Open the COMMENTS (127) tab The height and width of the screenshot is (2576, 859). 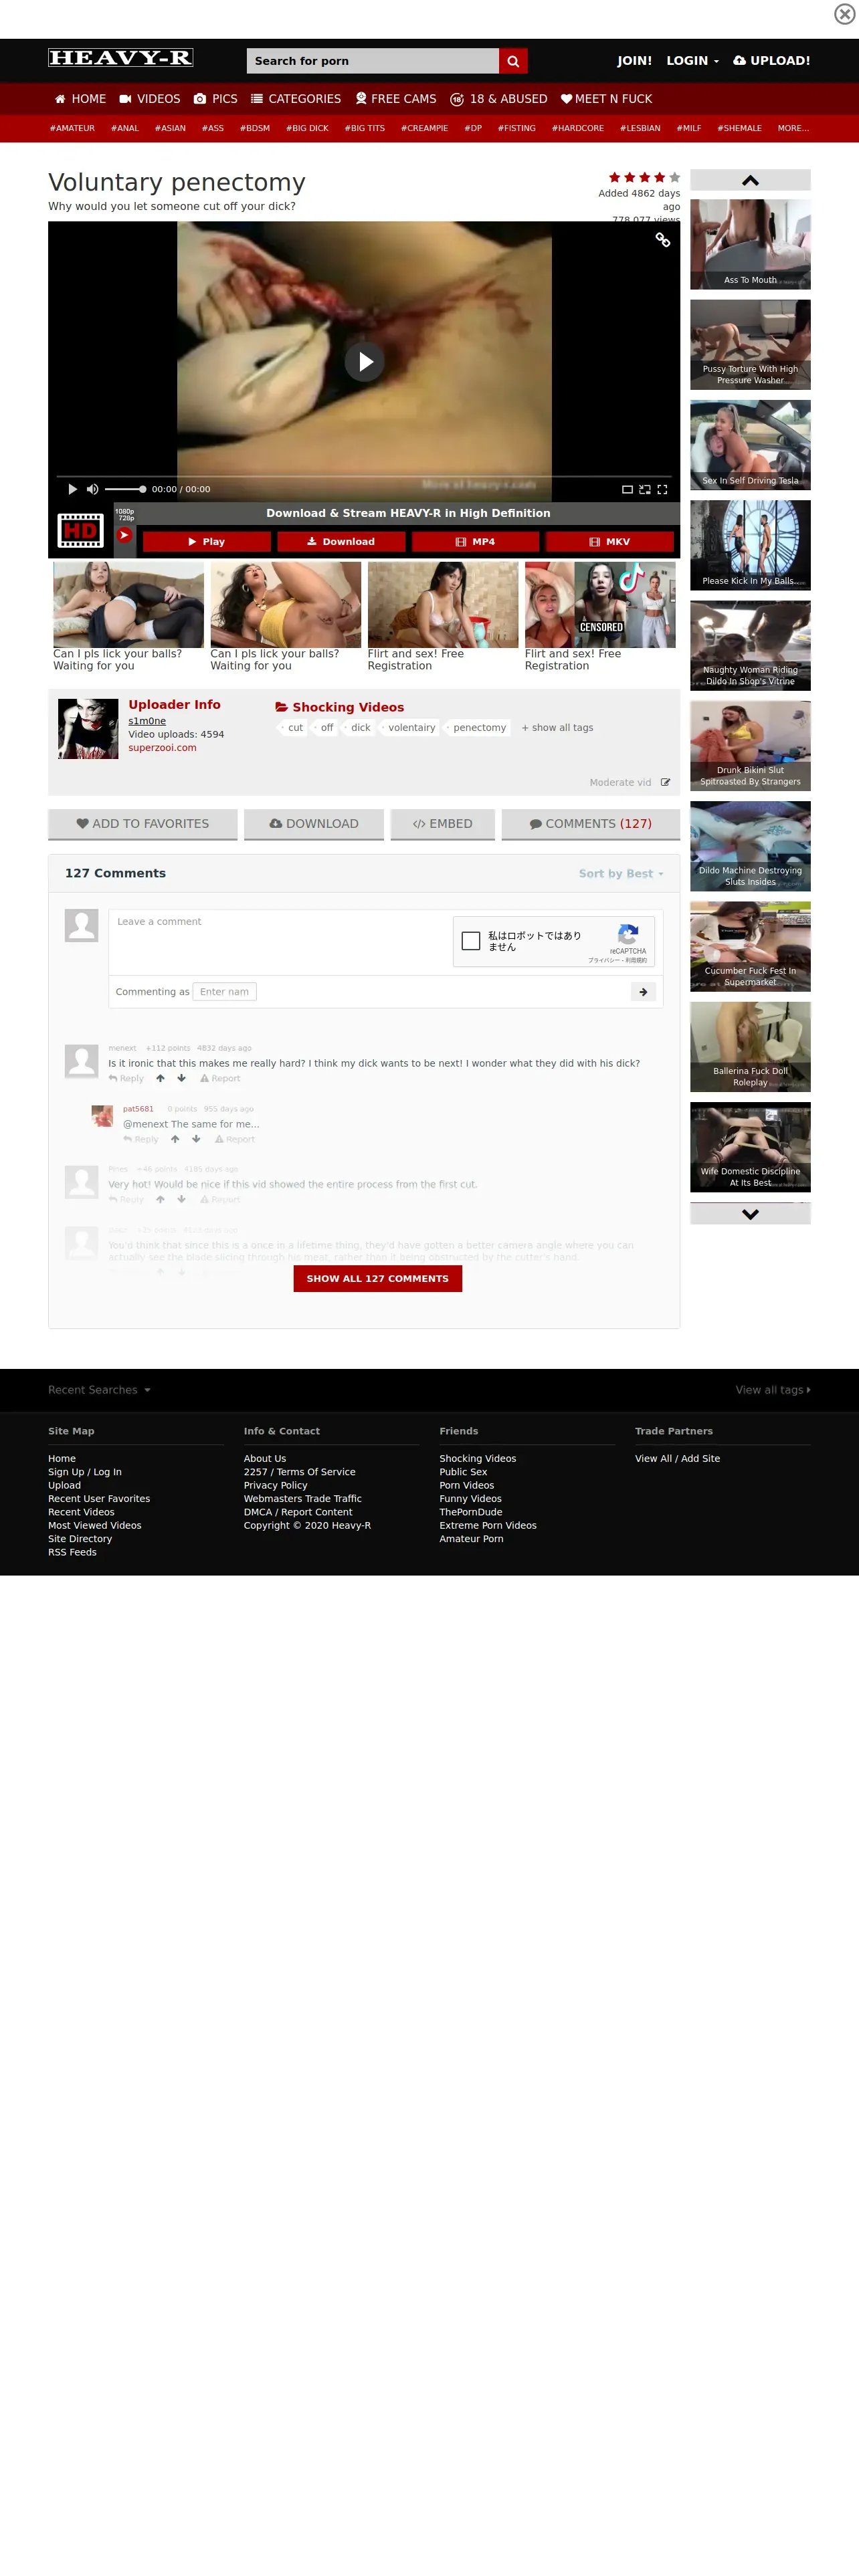[591, 824]
